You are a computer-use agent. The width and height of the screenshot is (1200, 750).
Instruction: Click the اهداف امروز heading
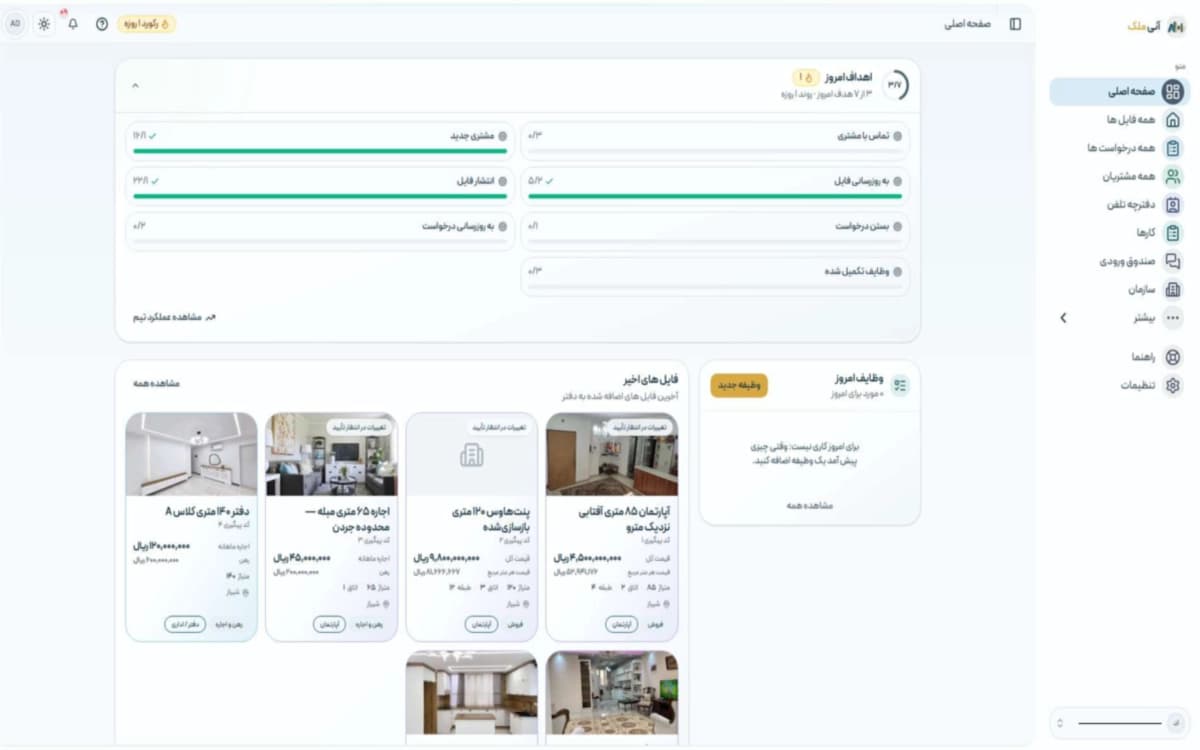coord(849,77)
